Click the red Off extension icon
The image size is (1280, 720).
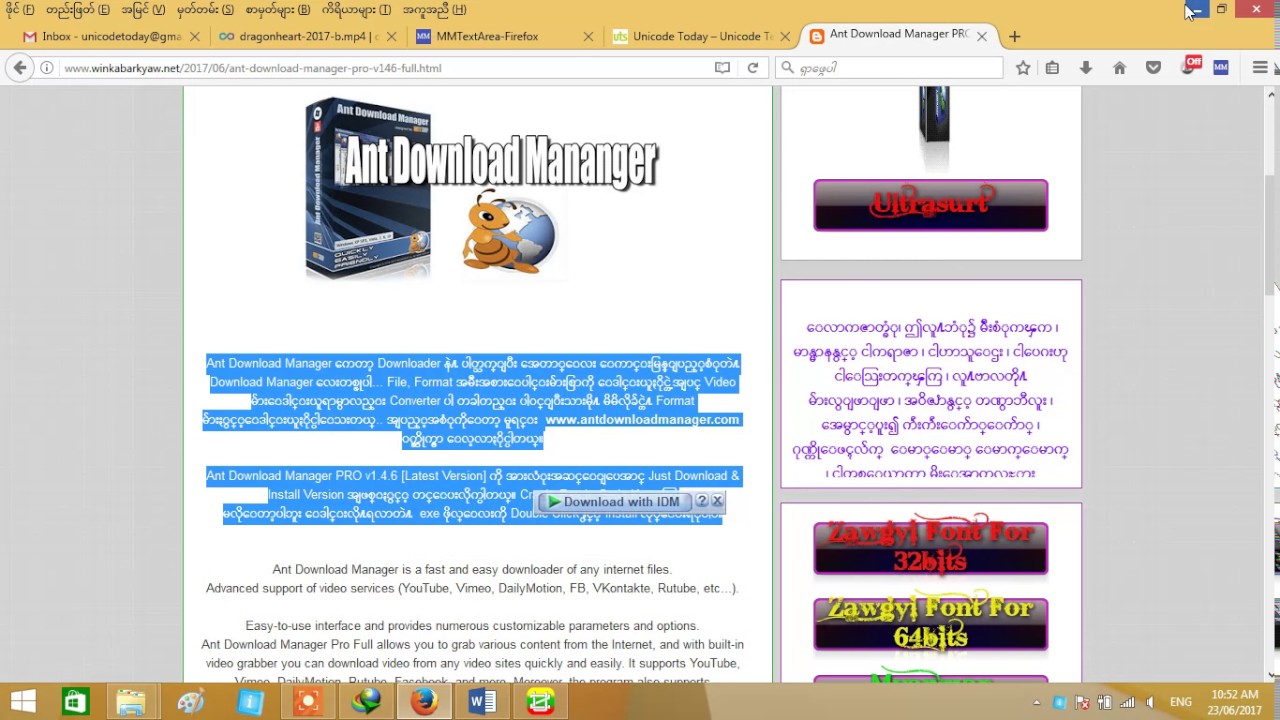[x=1189, y=66]
